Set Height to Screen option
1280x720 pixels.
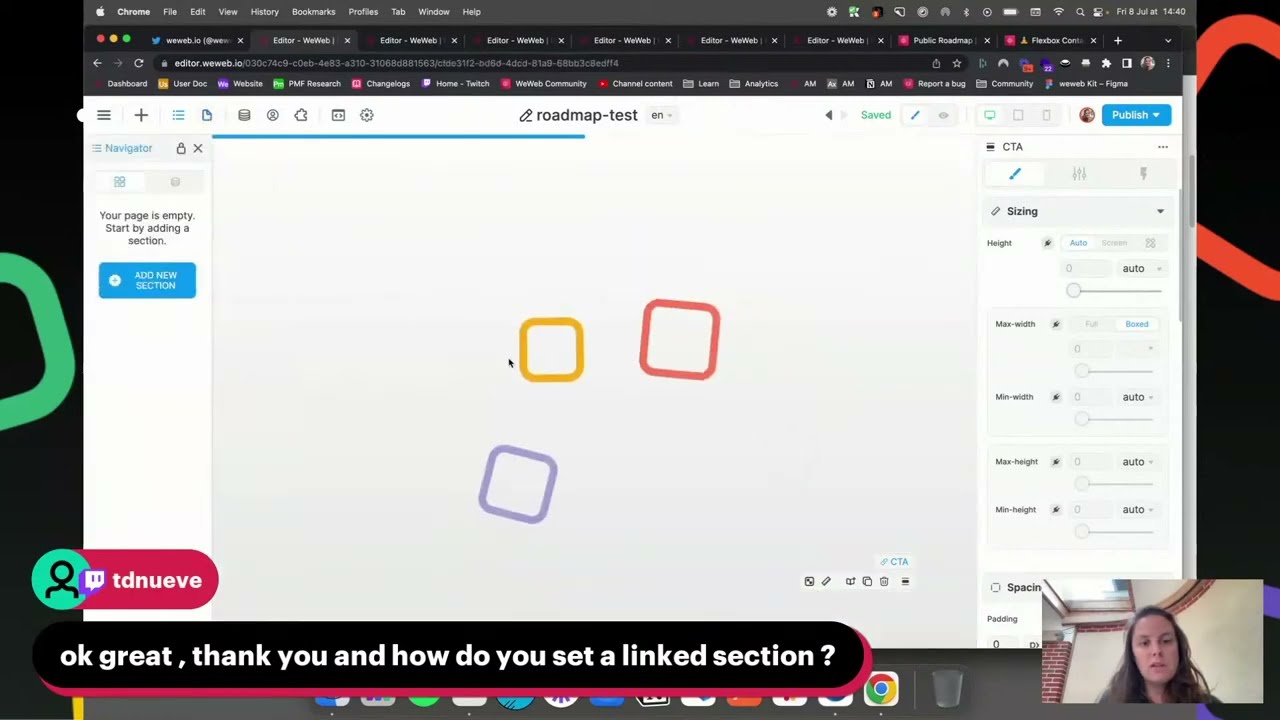(x=1114, y=243)
